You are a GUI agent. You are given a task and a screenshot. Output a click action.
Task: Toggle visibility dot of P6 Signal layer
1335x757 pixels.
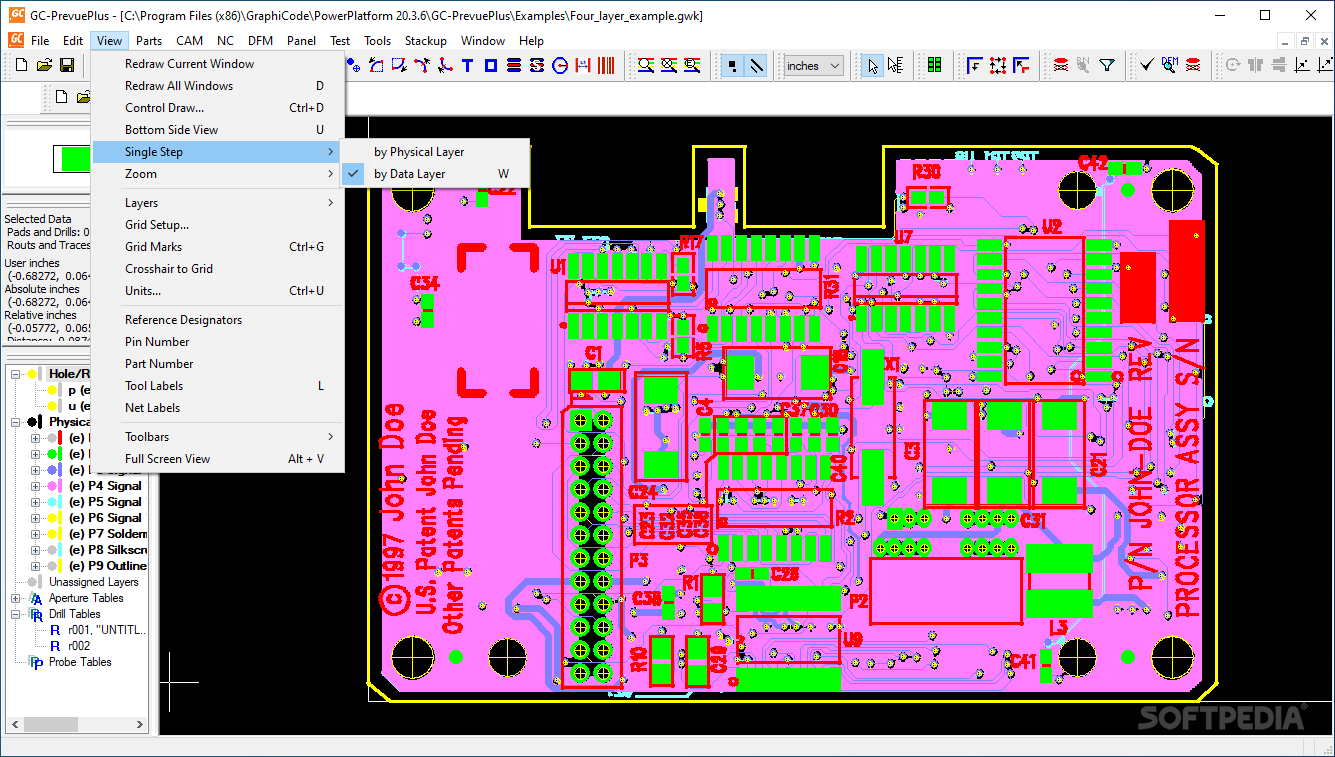pyautogui.click(x=54, y=518)
